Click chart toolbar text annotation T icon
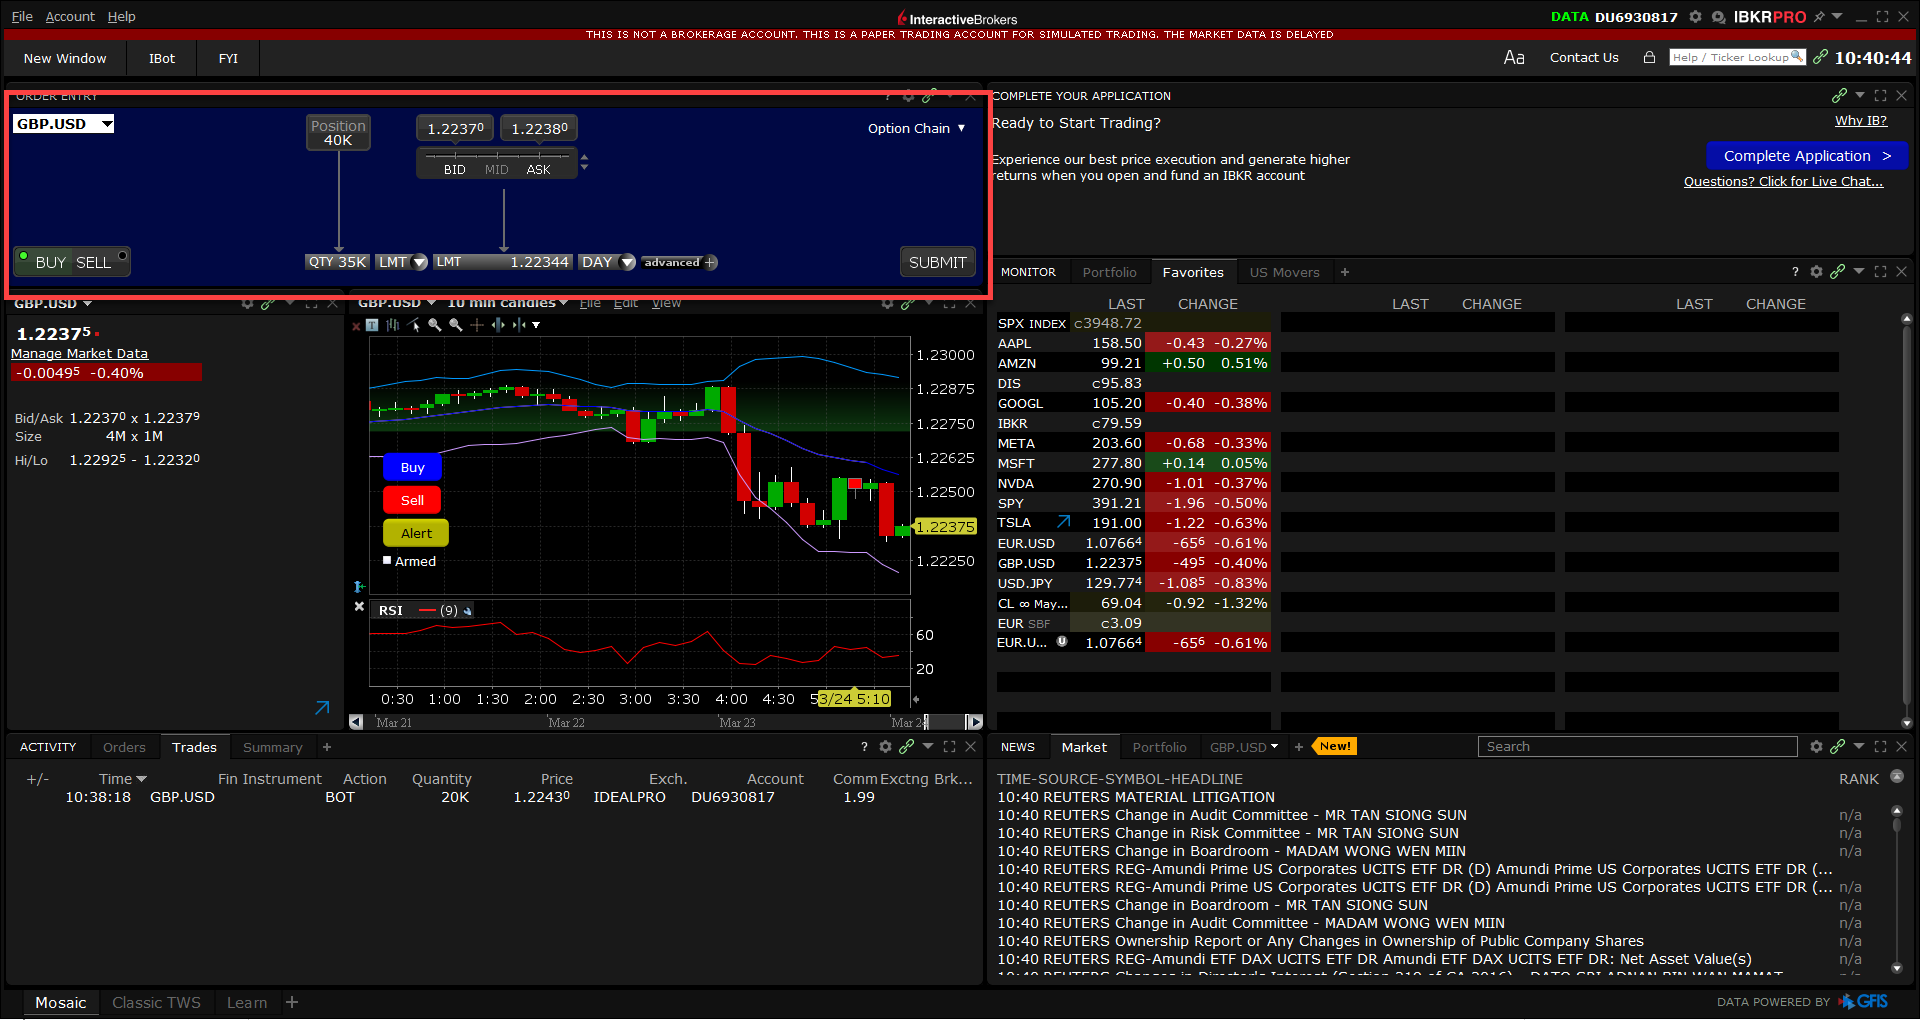The height and width of the screenshot is (1020, 1920). click(x=372, y=325)
